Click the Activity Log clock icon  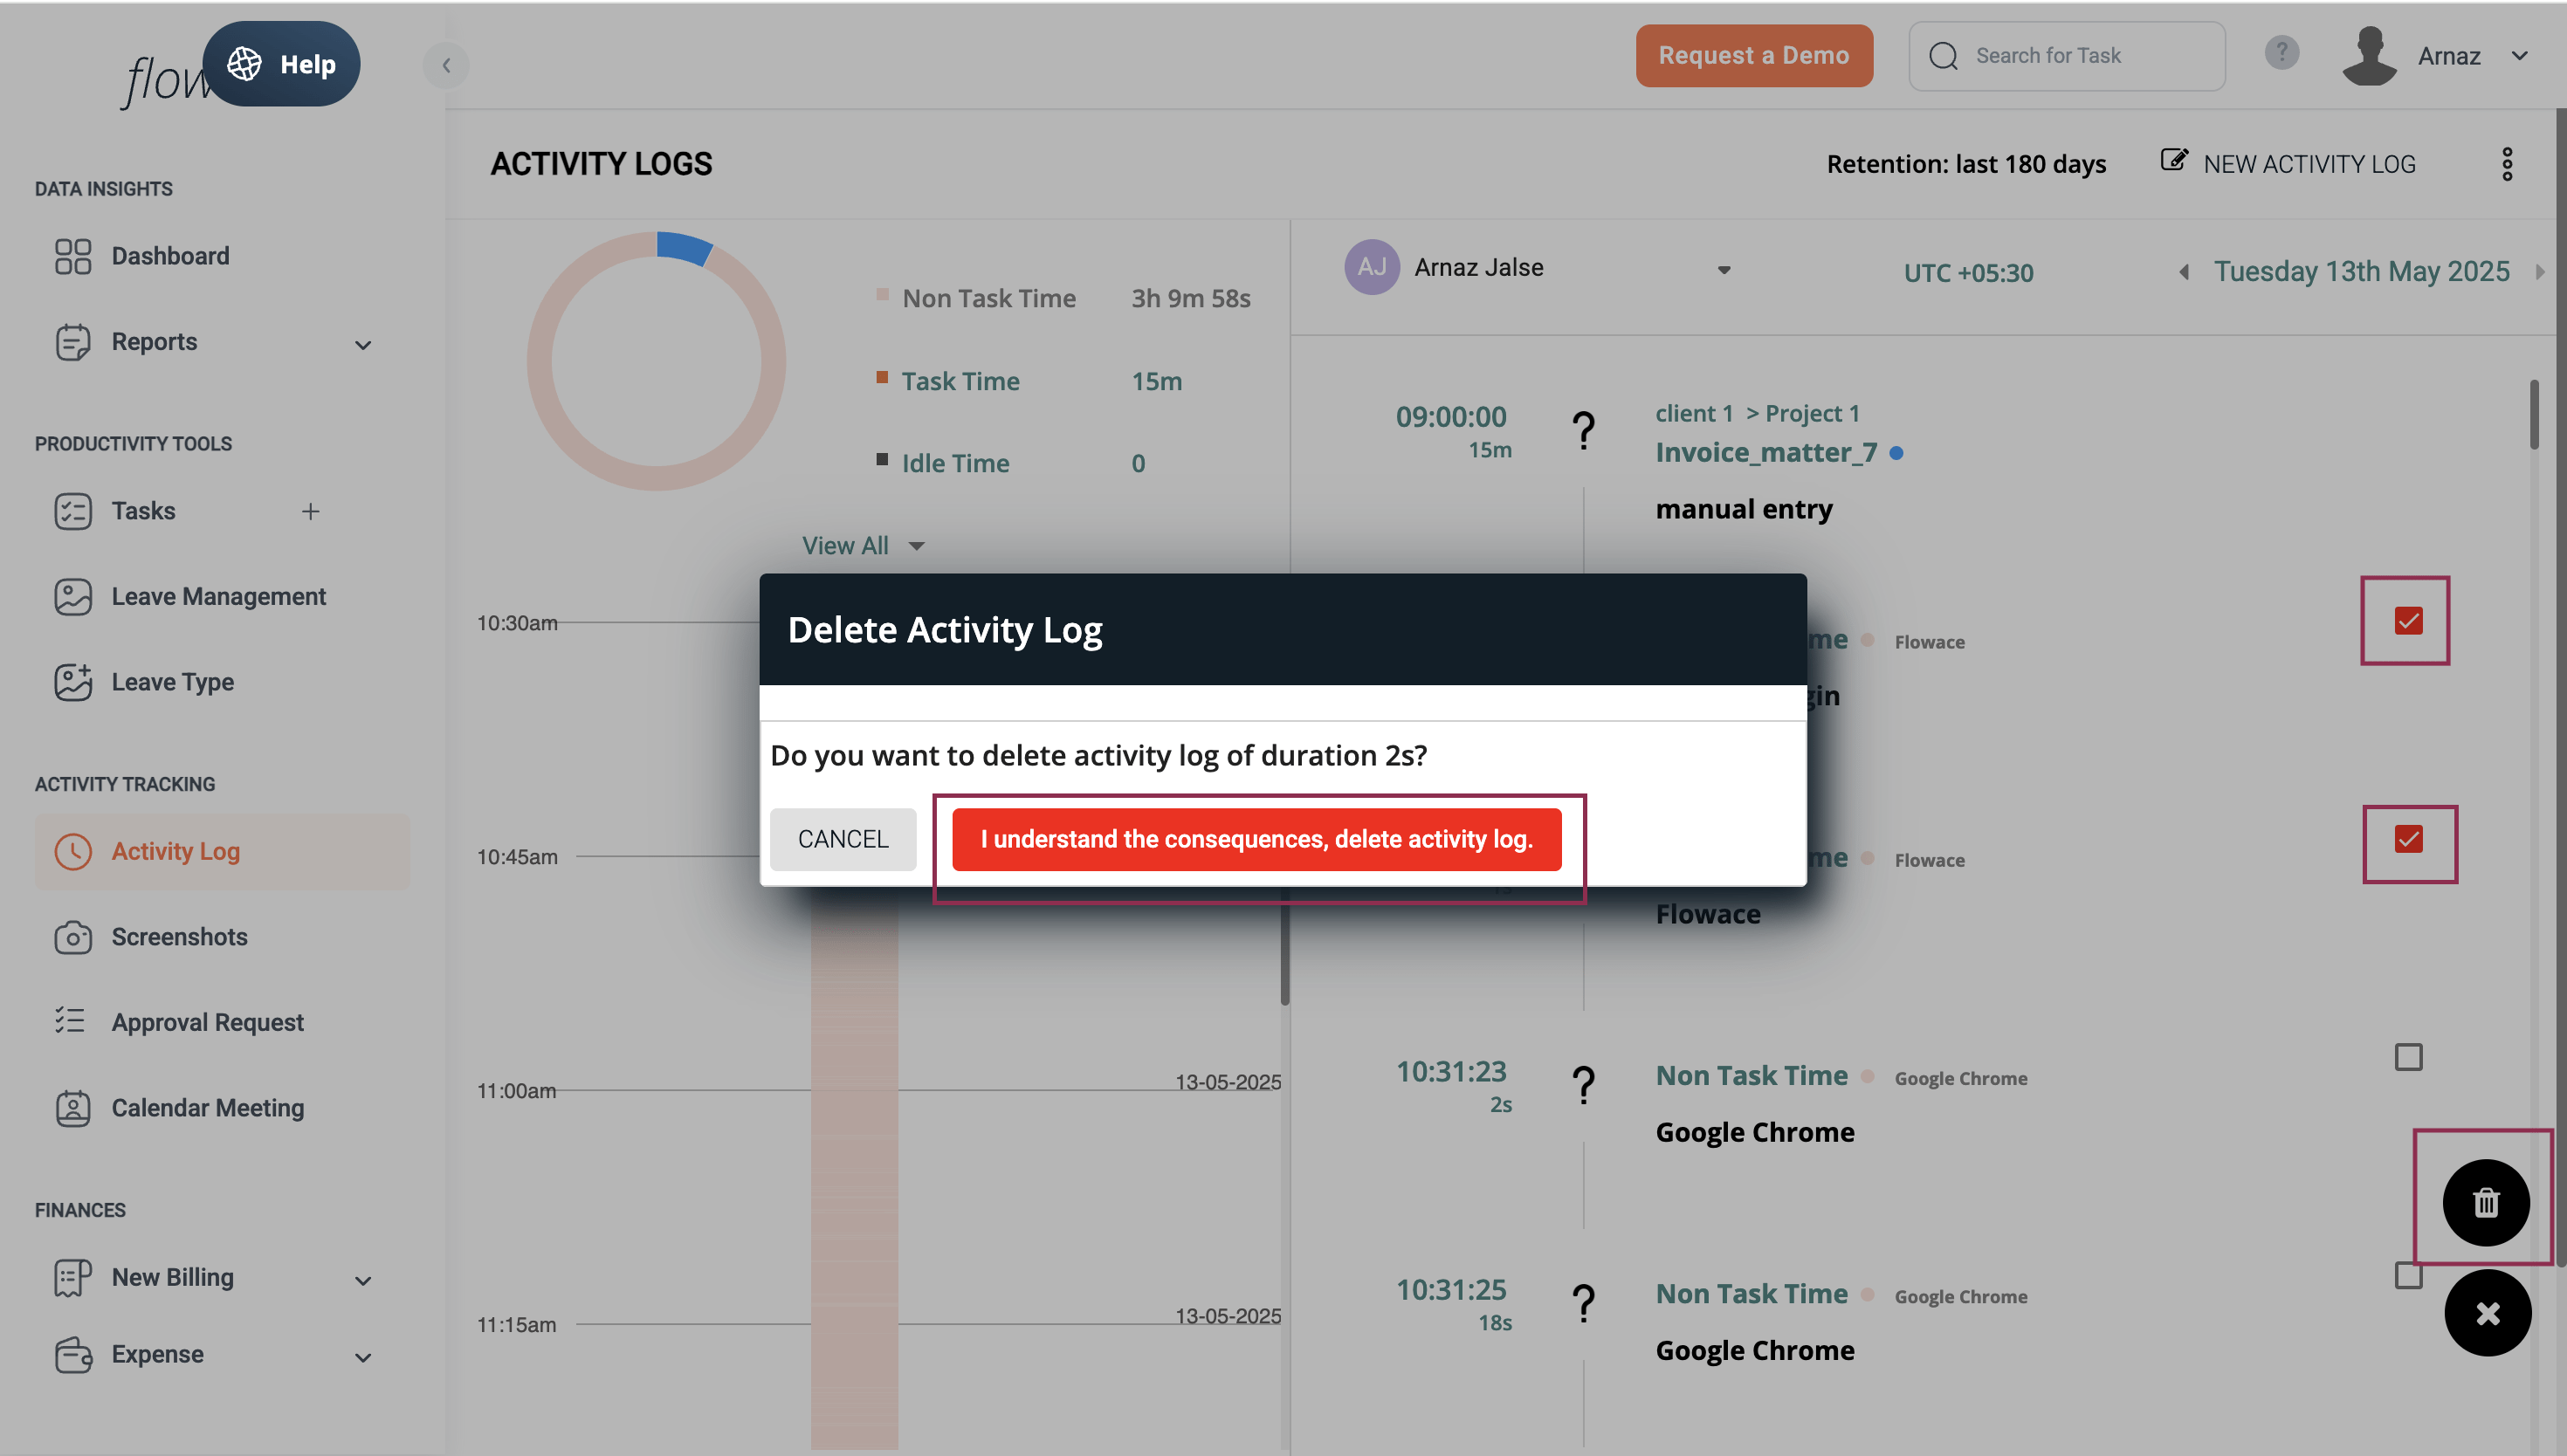tap(72, 851)
